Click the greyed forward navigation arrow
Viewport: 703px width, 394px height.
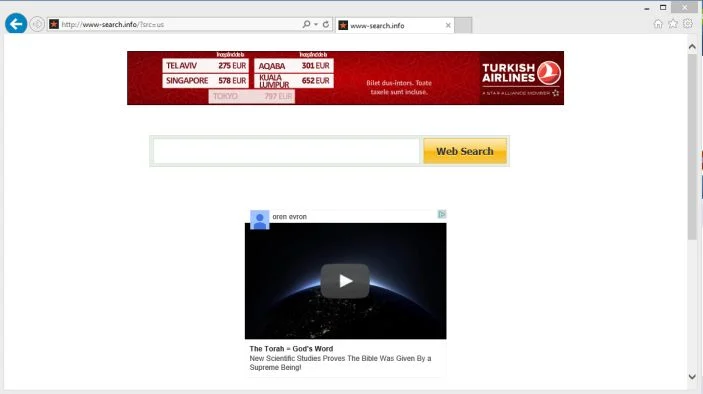click(37, 24)
